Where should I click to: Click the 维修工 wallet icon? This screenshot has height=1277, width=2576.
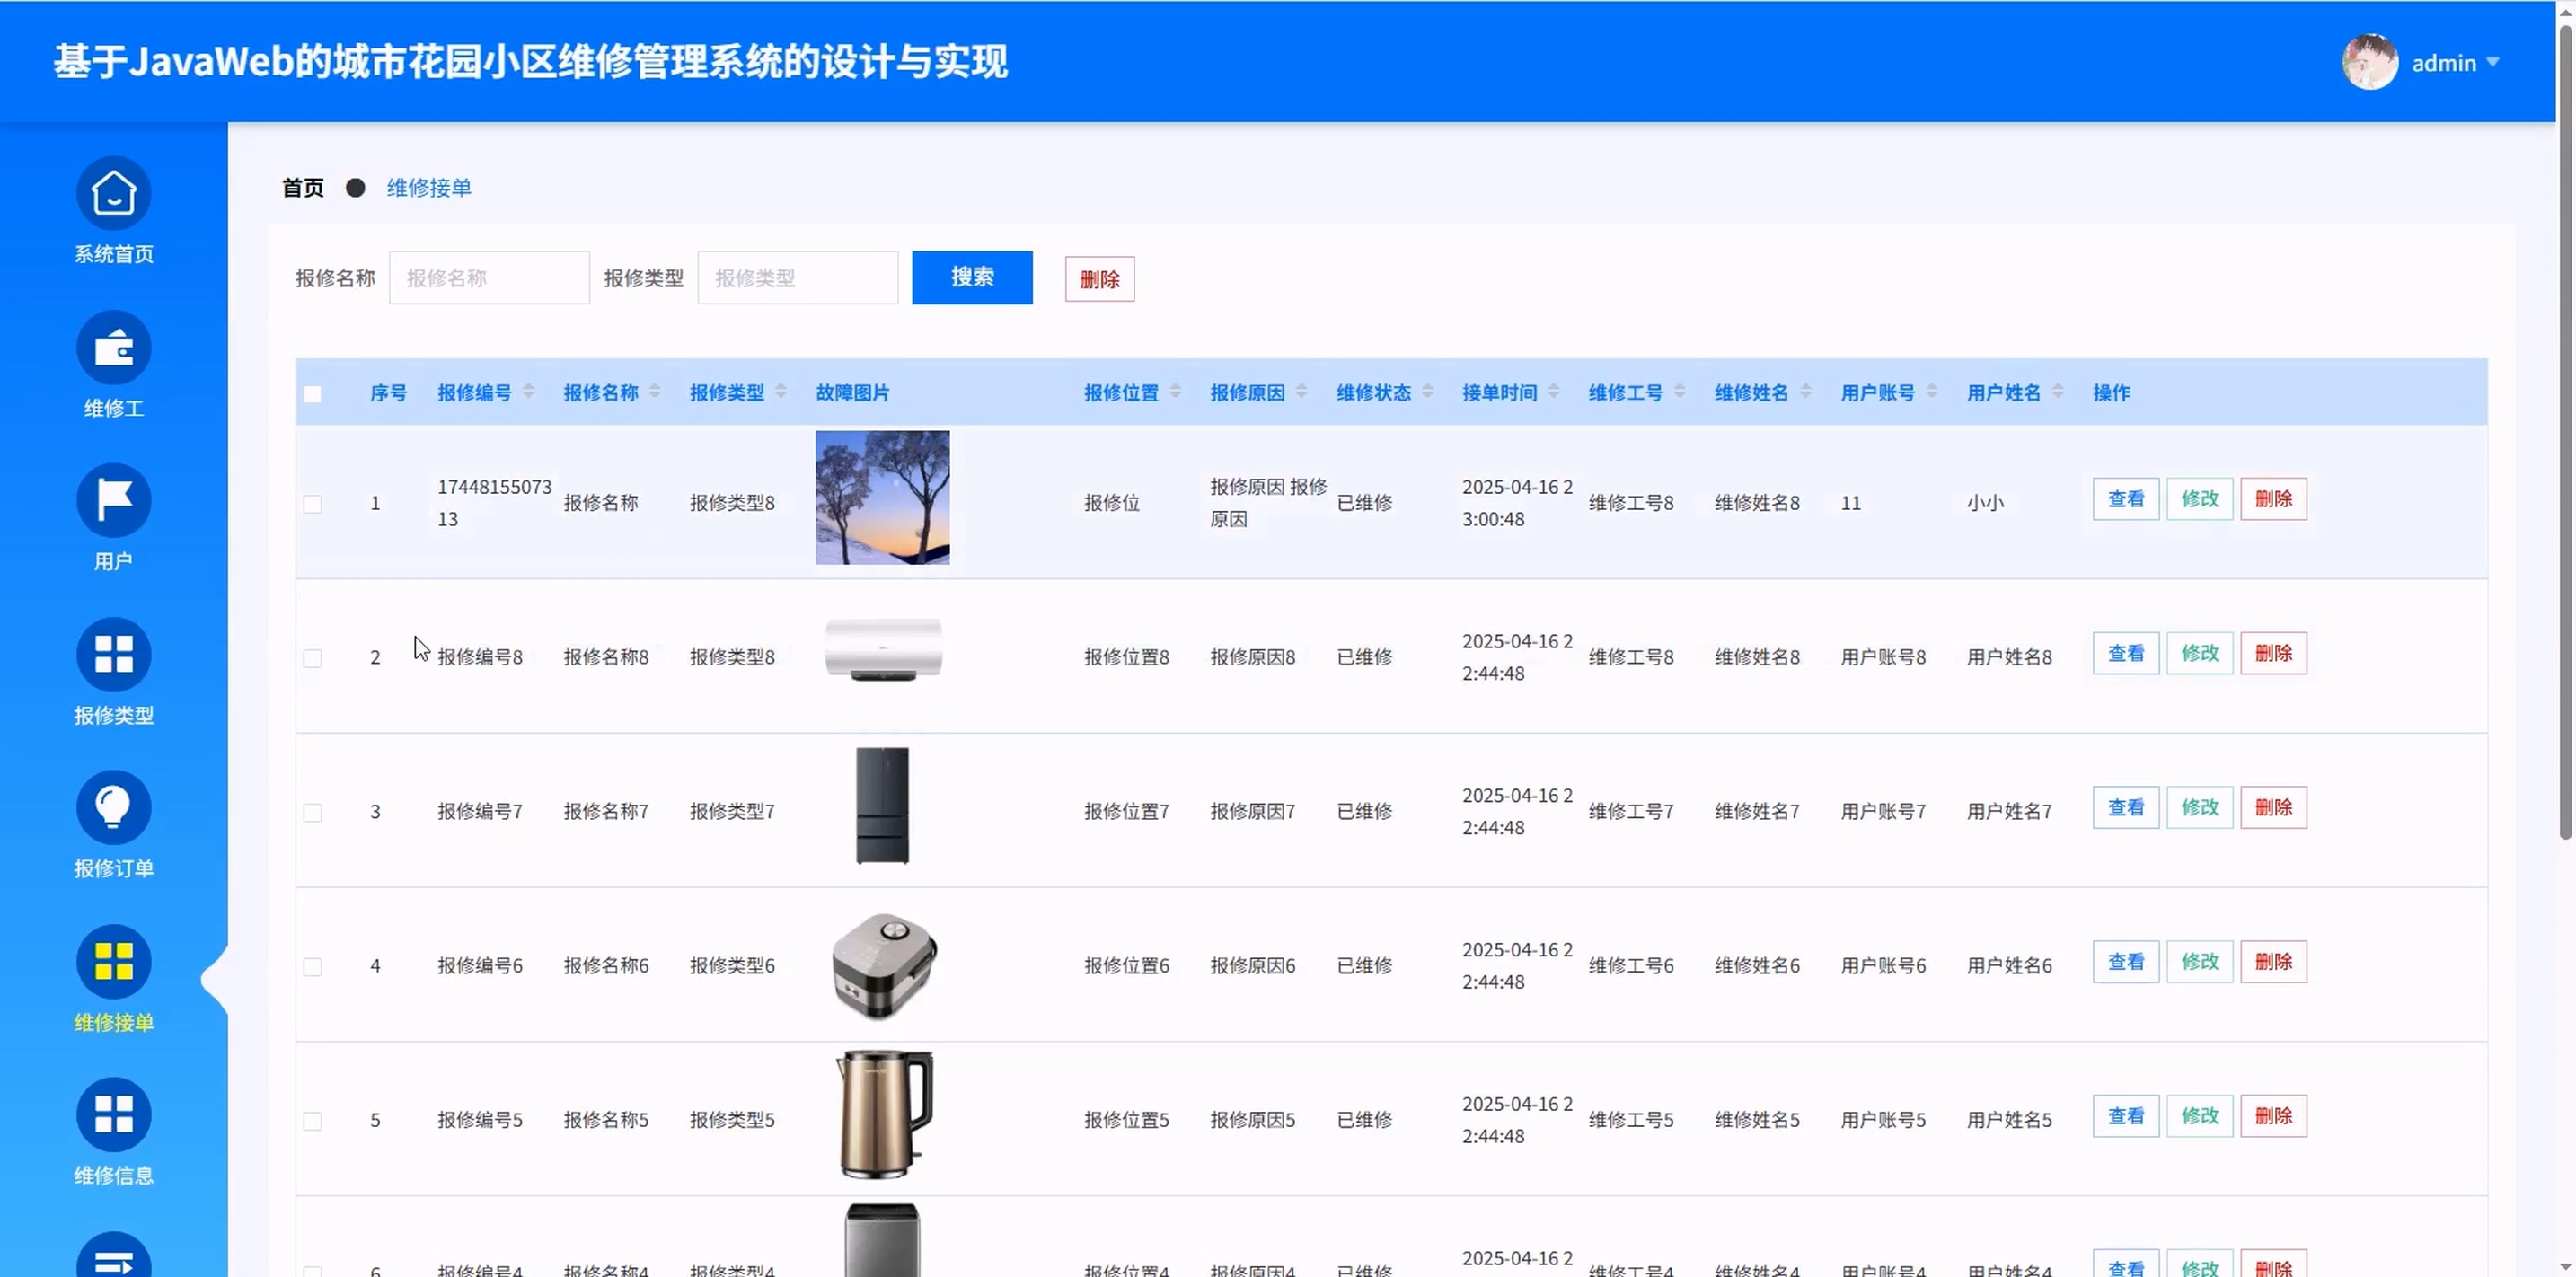point(113,347)
